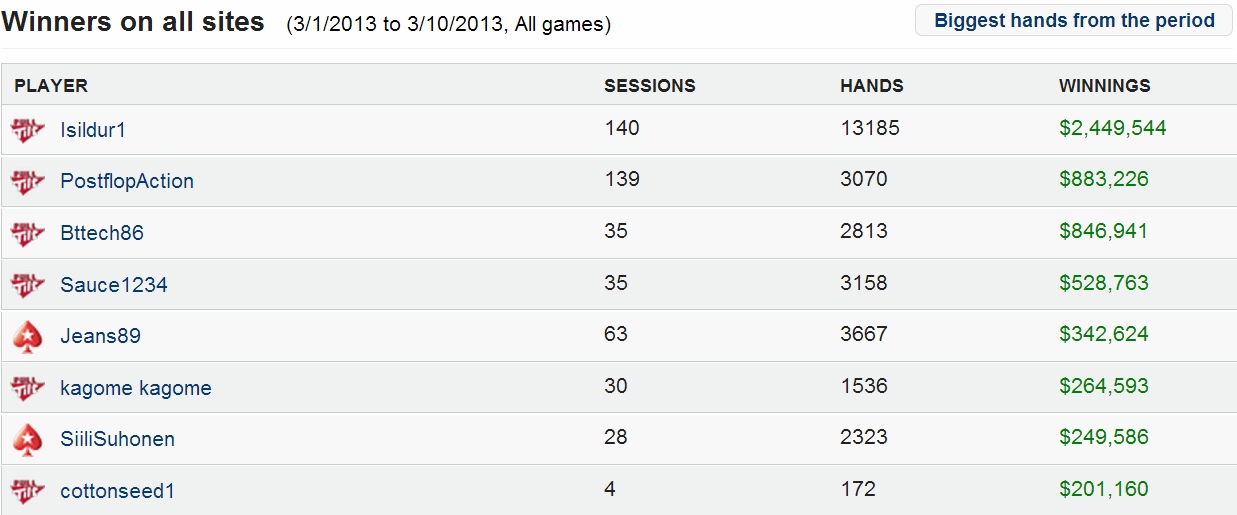
Task: Open cottonseed1 player link
Action: 118,491
